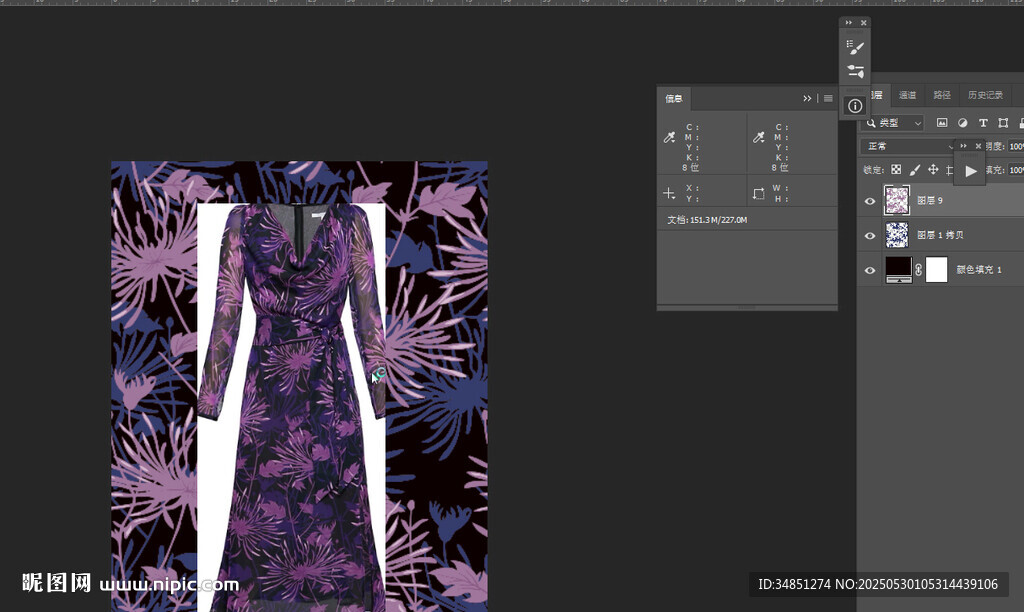Image resolution: width=1024 pixels, height=612 pixels.
Task: Switch to the 通道 tab
Action: (x=907, y=95)
